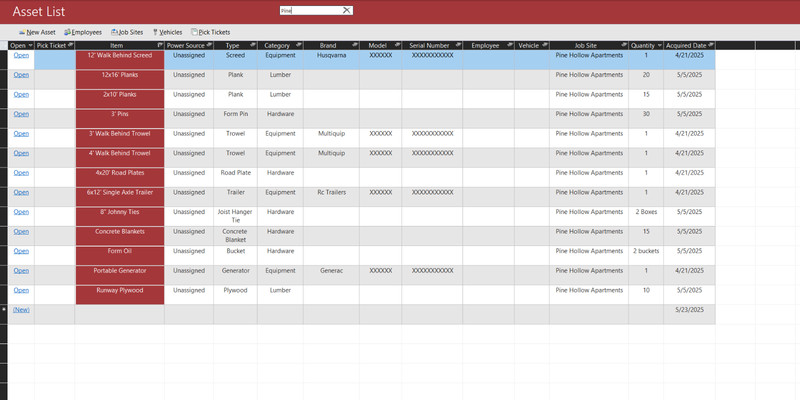This screenshot has height=400, width=800.
Task: Open the Acquired Date column filter dropdown
Action: tap(711, 45)
